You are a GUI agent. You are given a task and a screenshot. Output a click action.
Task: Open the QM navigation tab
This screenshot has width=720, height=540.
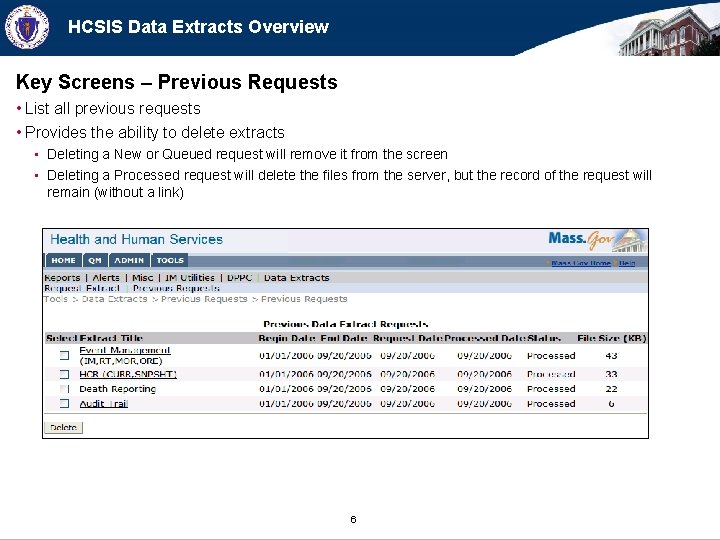tap(95, 260)
